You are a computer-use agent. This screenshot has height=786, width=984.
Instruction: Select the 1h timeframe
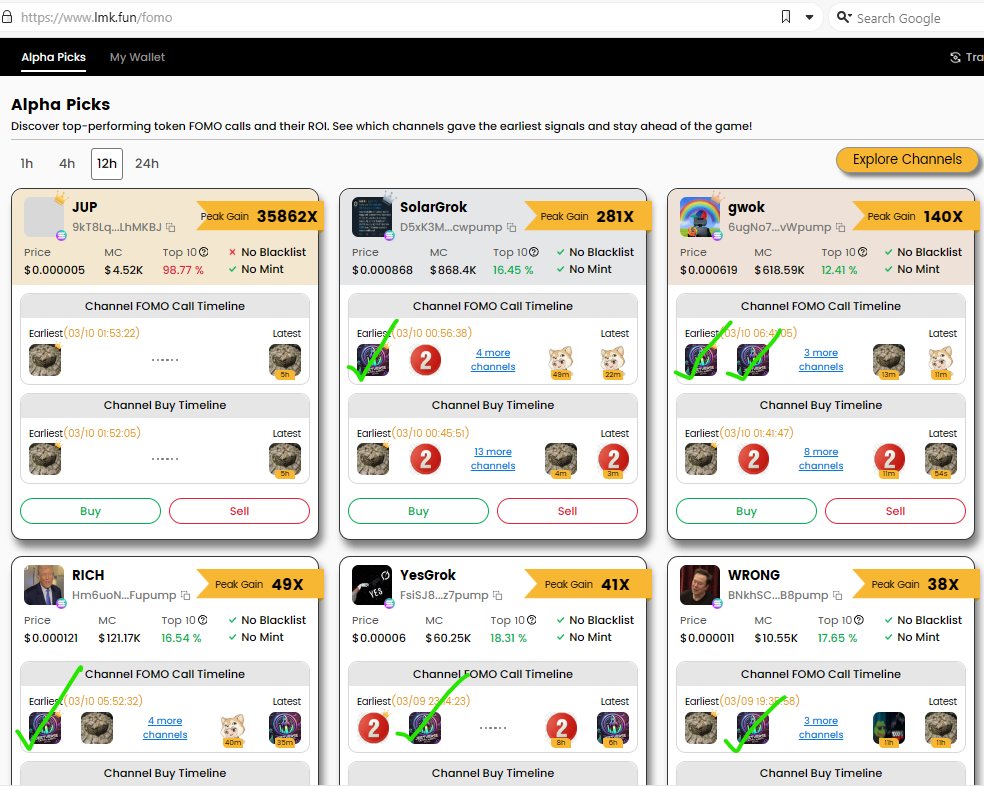26,163
